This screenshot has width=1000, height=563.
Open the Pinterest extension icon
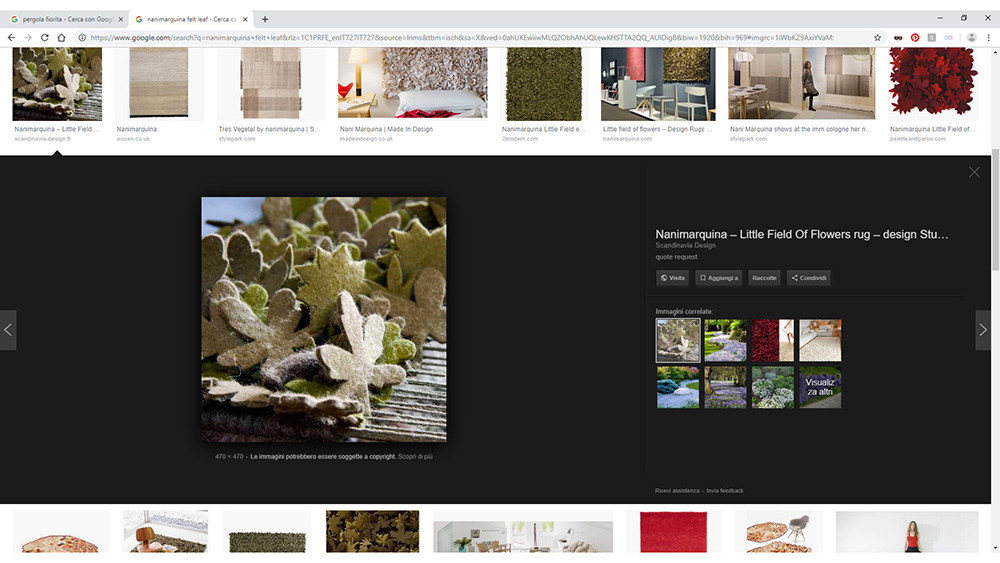tap(915, 38)
